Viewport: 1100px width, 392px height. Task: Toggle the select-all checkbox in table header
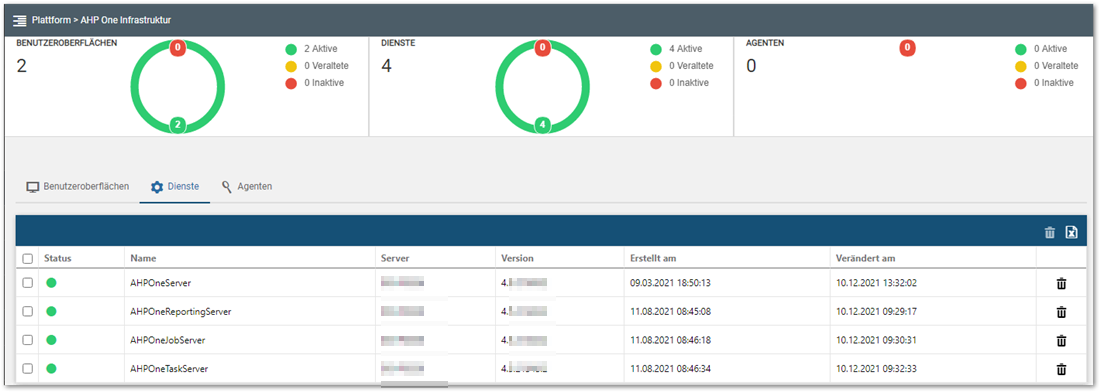(28, 259)
